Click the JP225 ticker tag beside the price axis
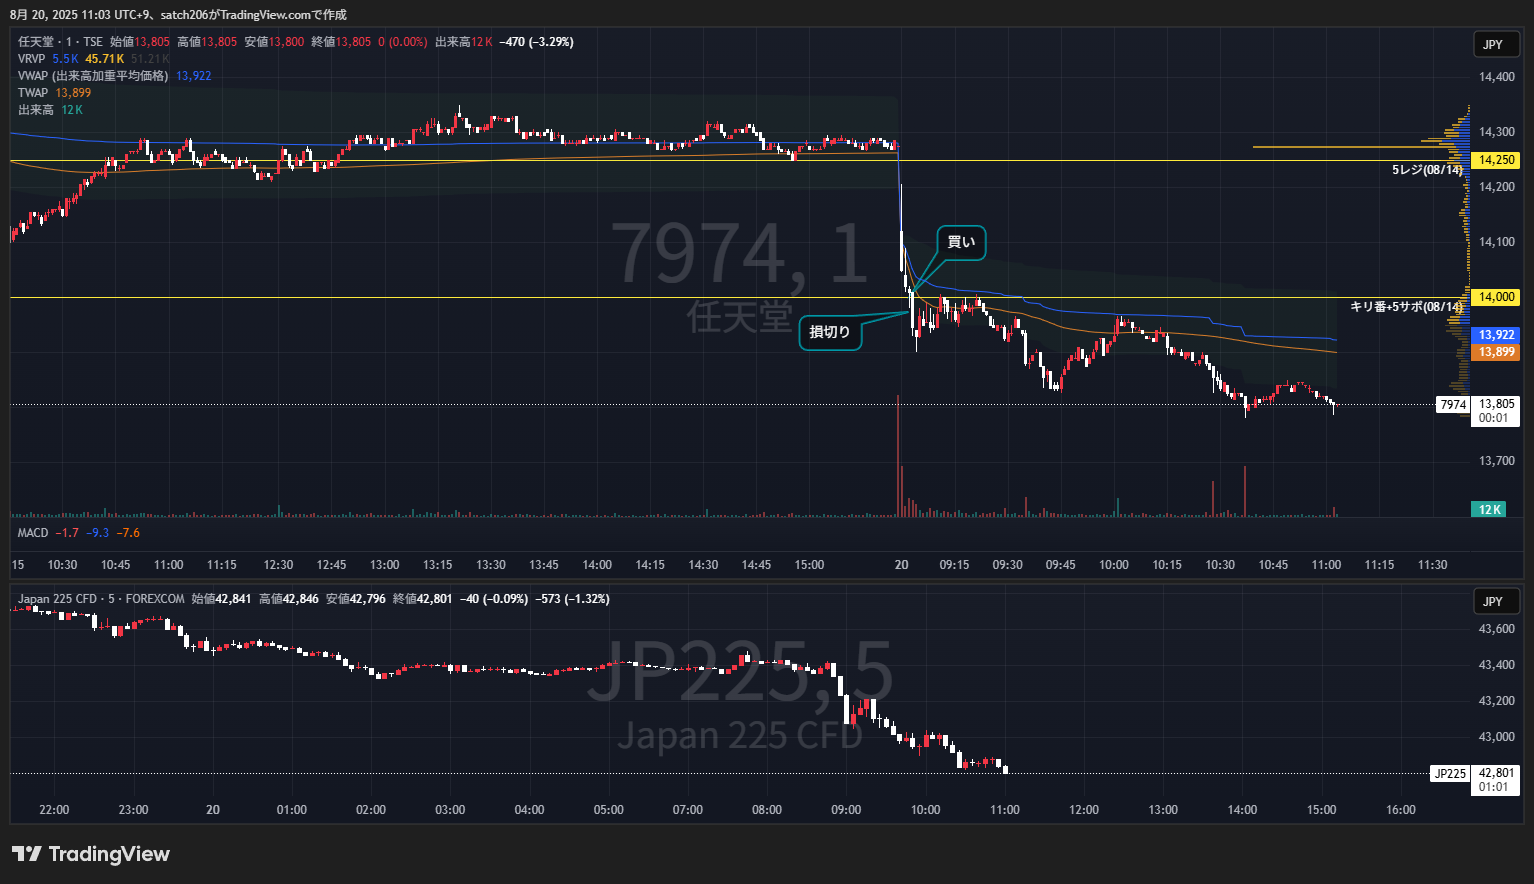Viewport: 1534px width, 884px height. tap(1450, 773)
